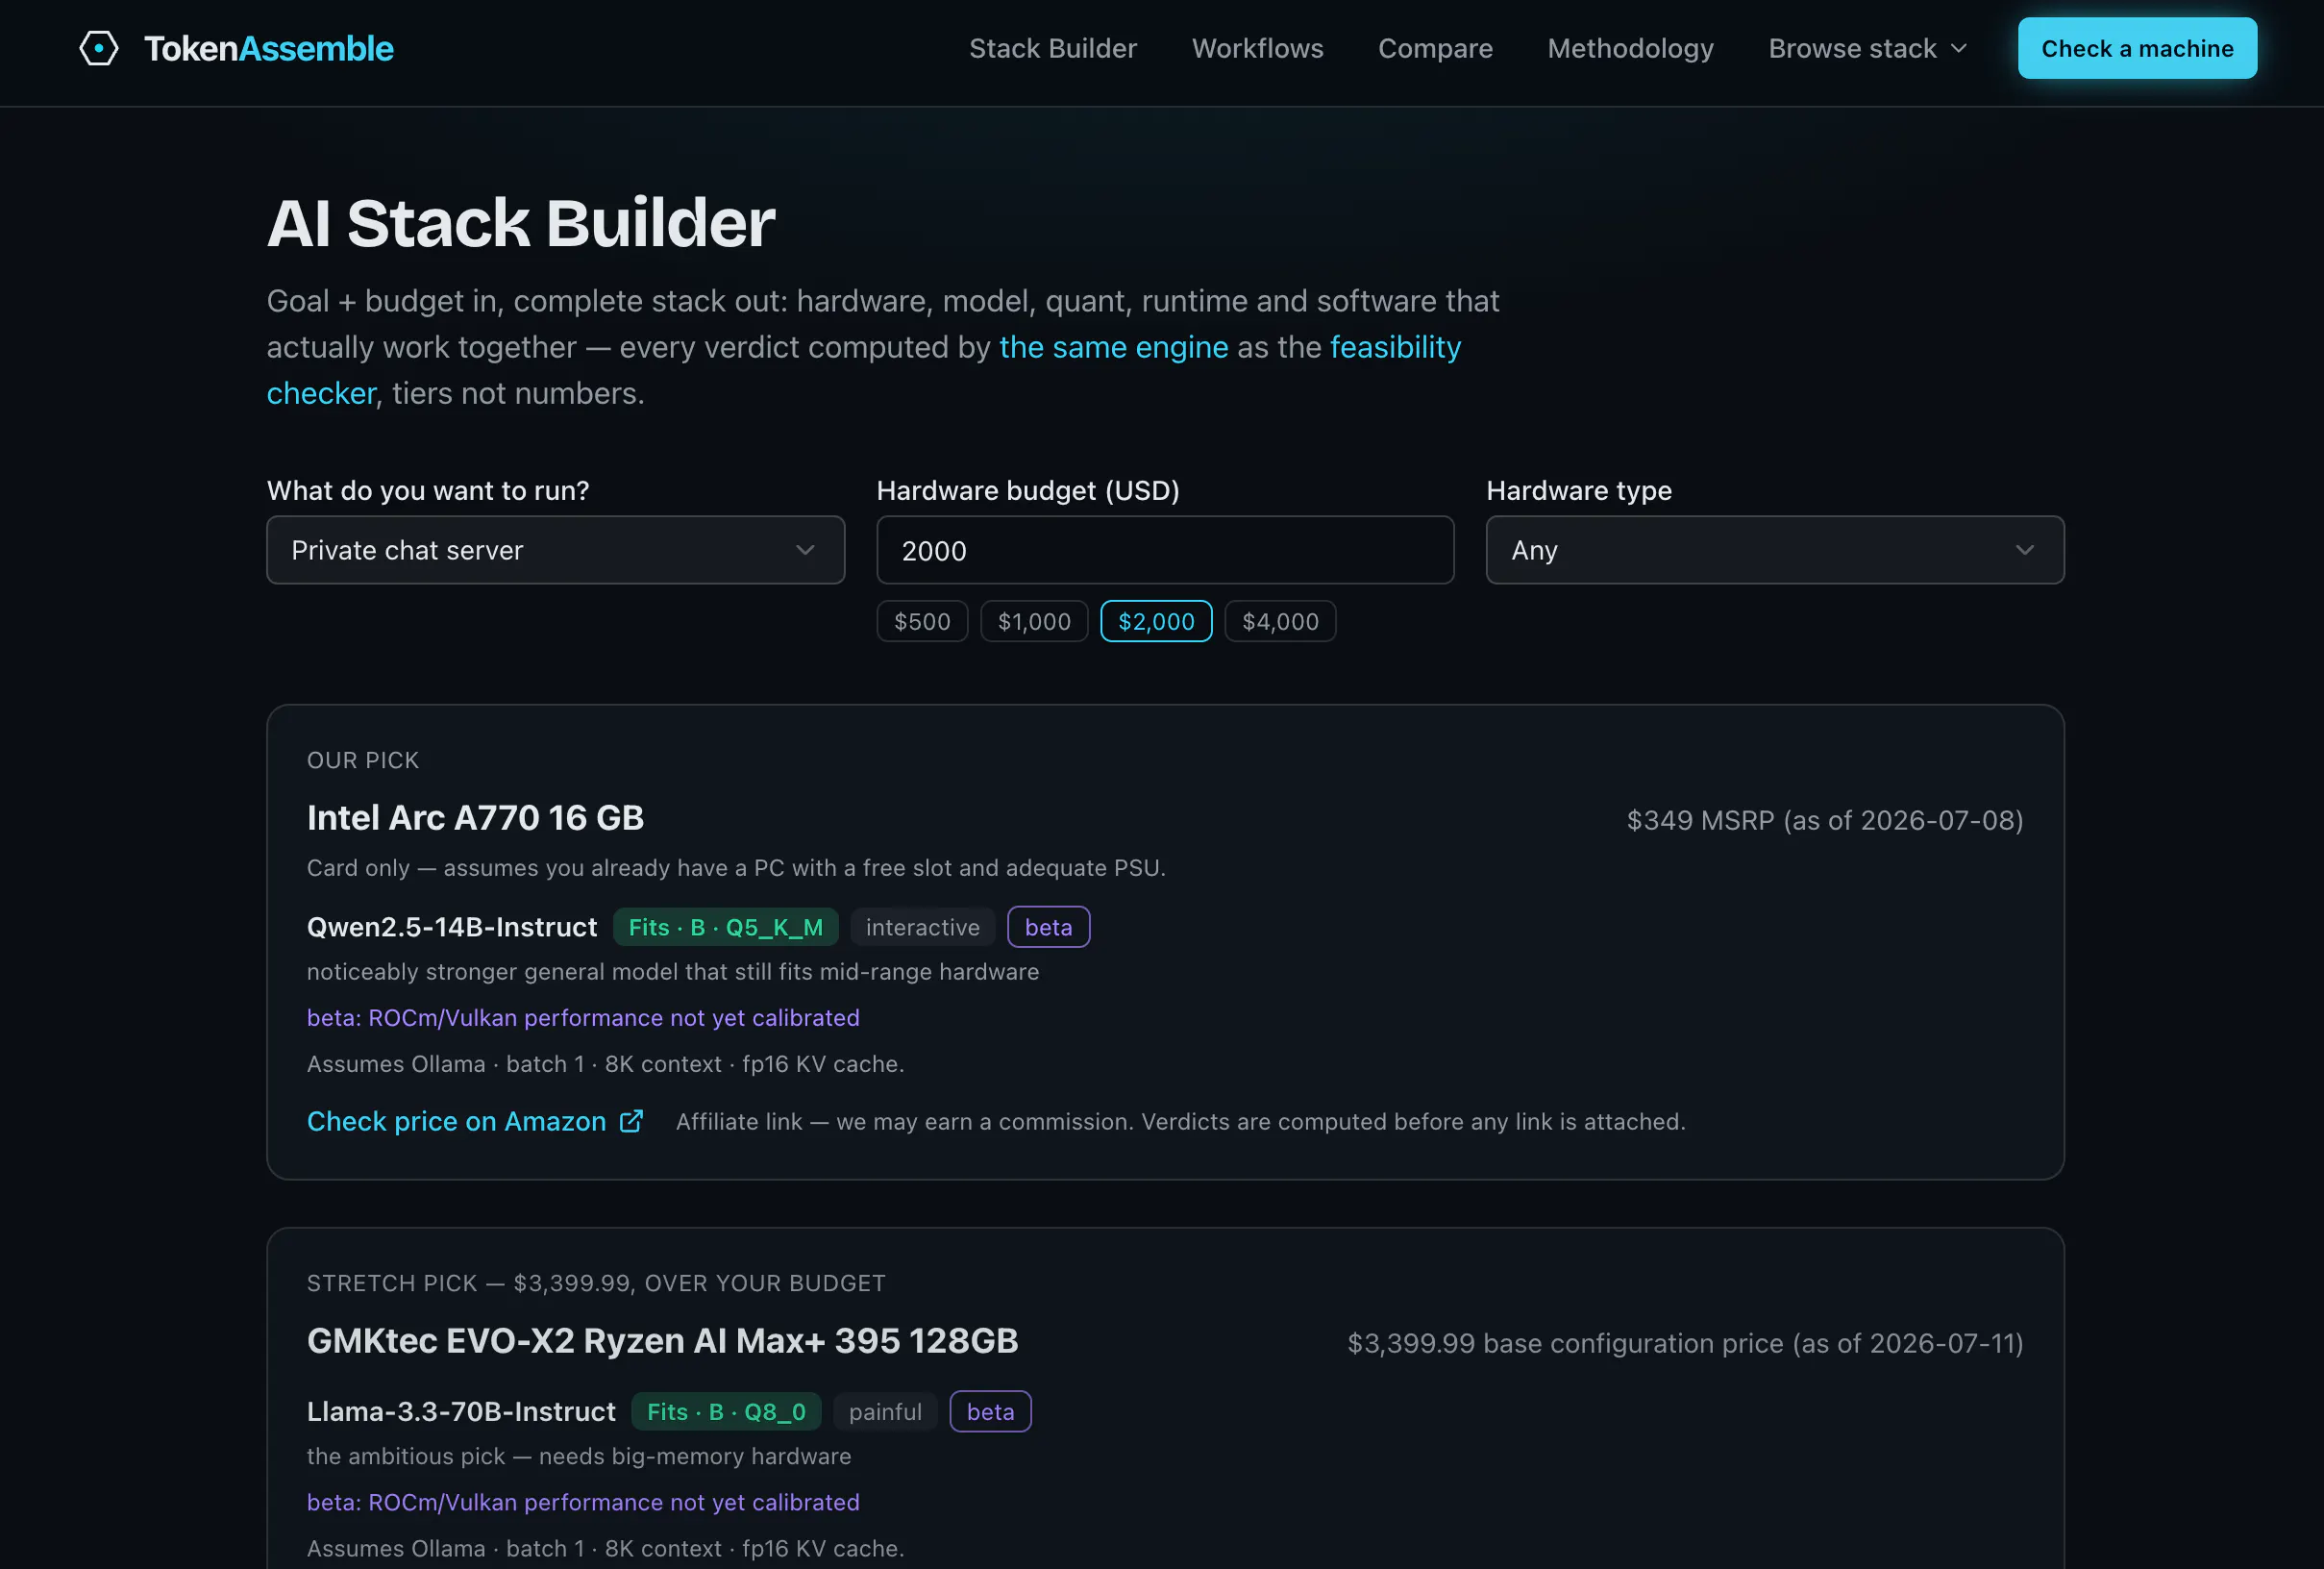Click the external link icon beside Amazon
Screen dimensions: 2324x1569
631,1121
